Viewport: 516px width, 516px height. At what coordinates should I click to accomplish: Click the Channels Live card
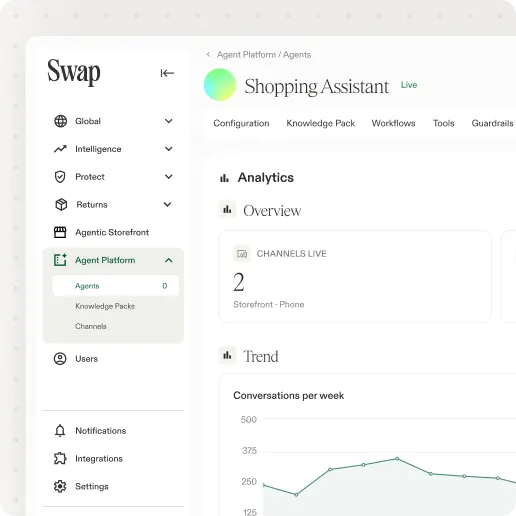pyautogui.click(x=355, y=276)
